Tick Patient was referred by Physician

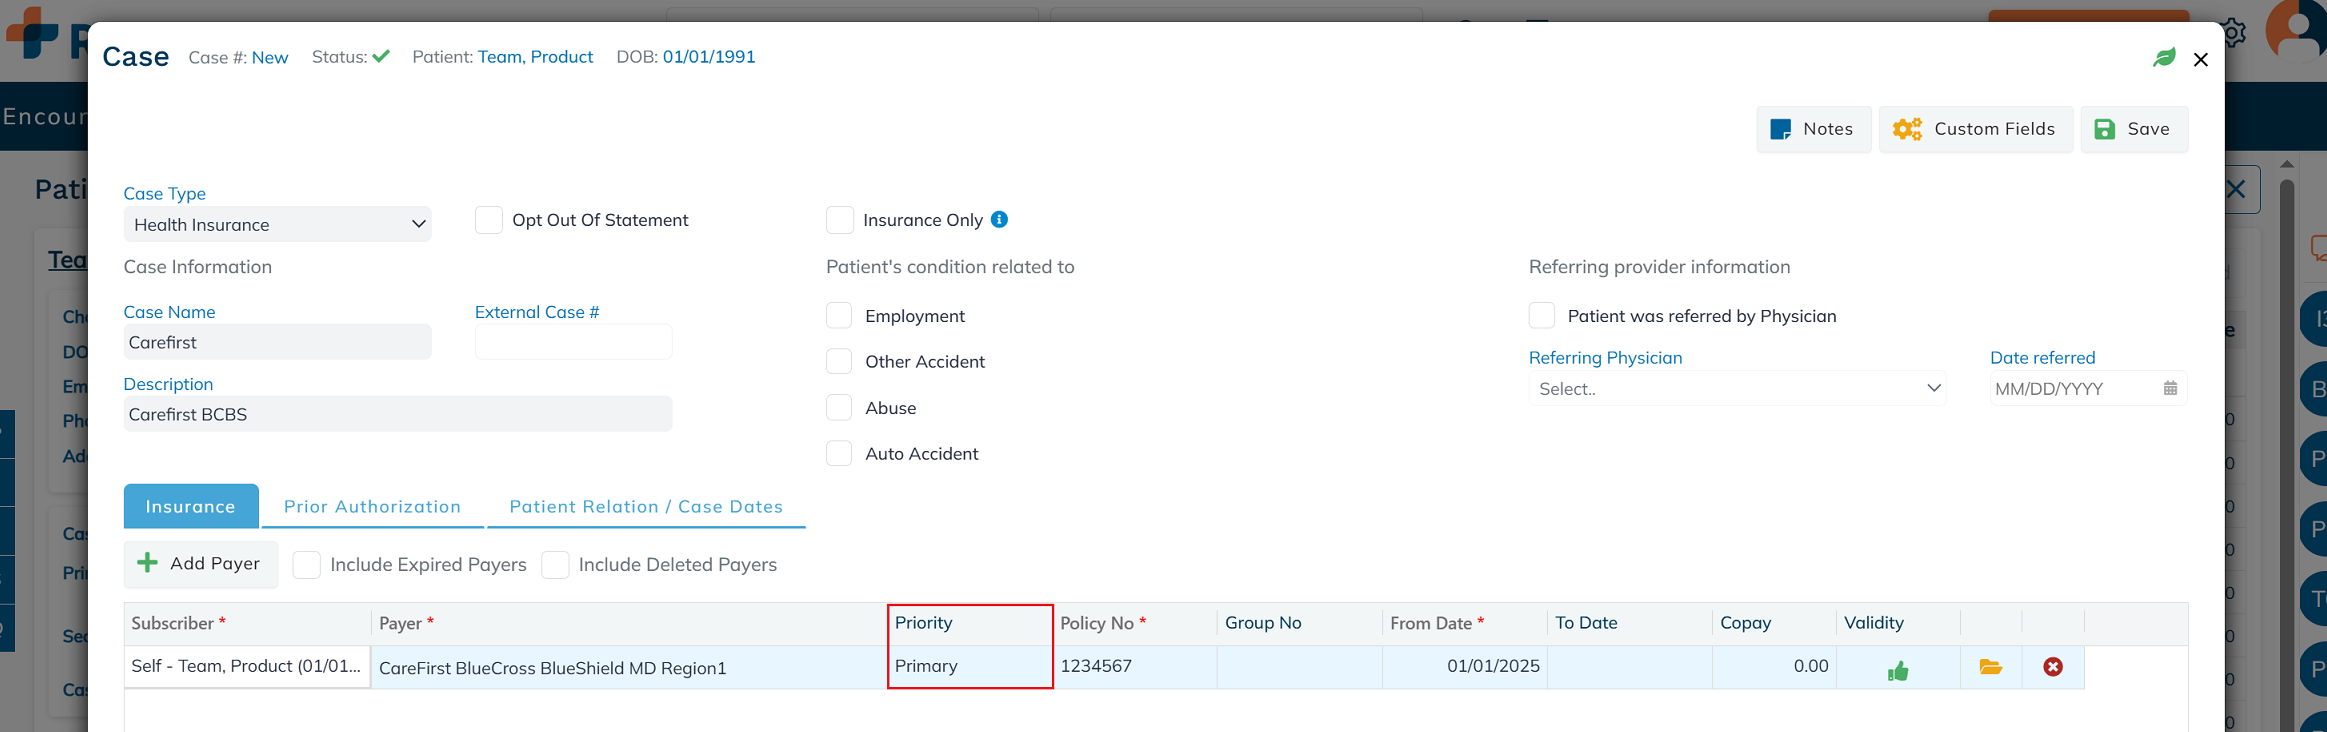[x=1541, y=316]
